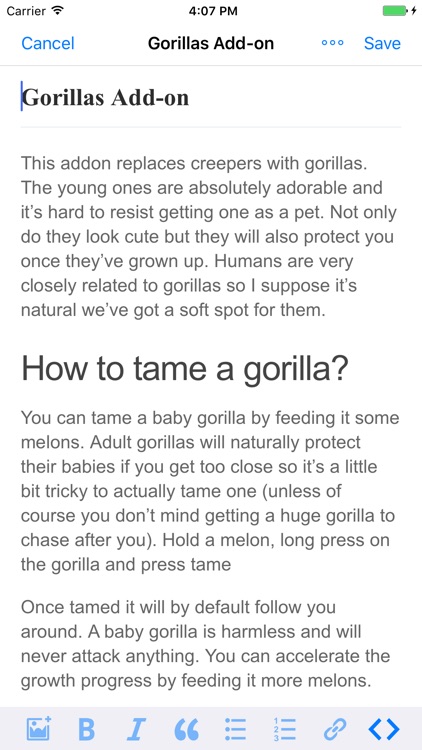This screenshot has height=750, width=422.
Task: Switch to HTML code view icon
Action: (x=384, y=729)
